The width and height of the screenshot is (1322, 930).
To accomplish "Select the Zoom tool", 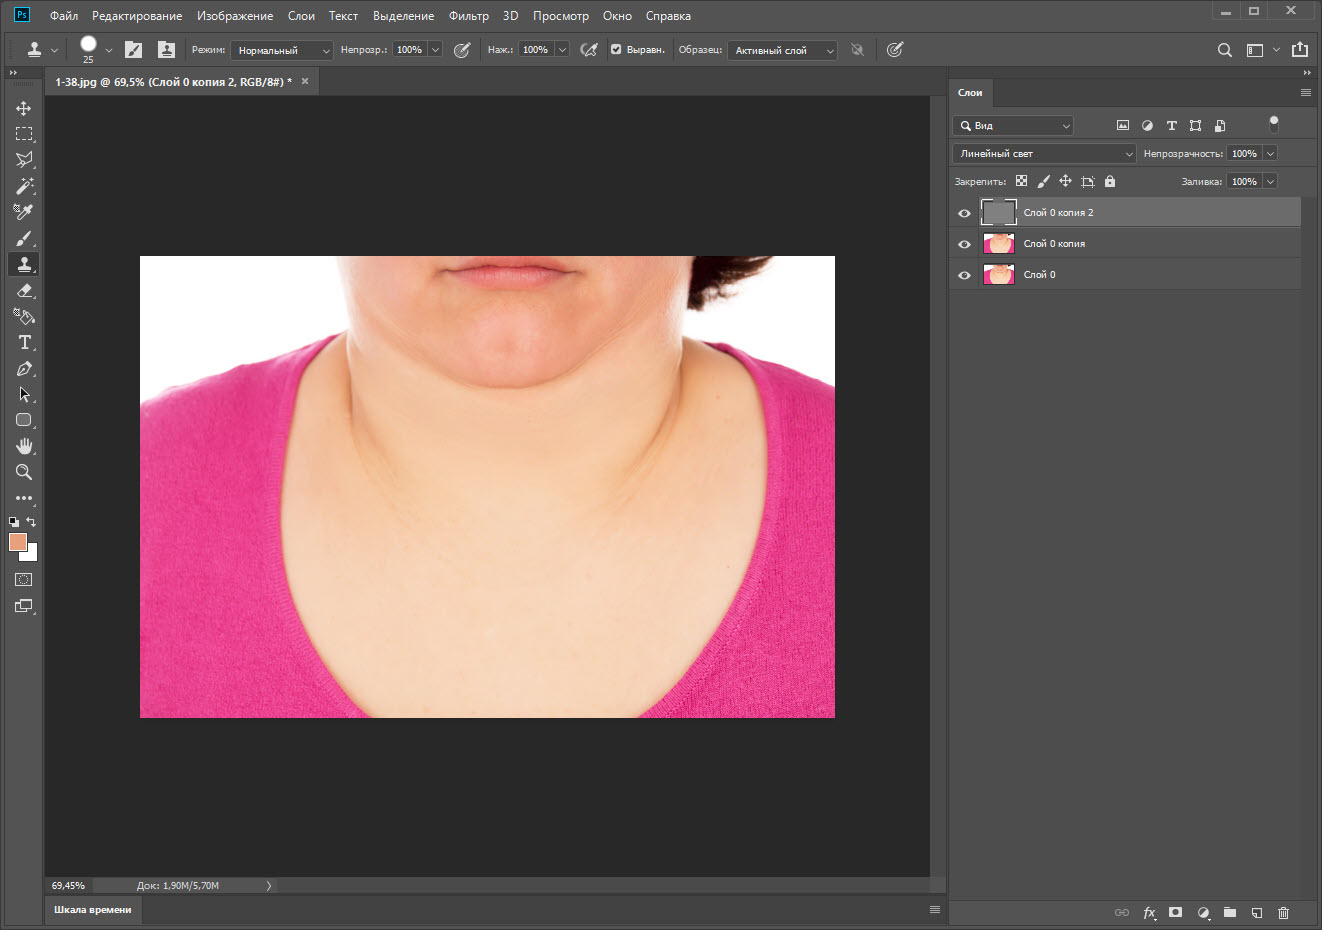I will click(x=24, y=472).
